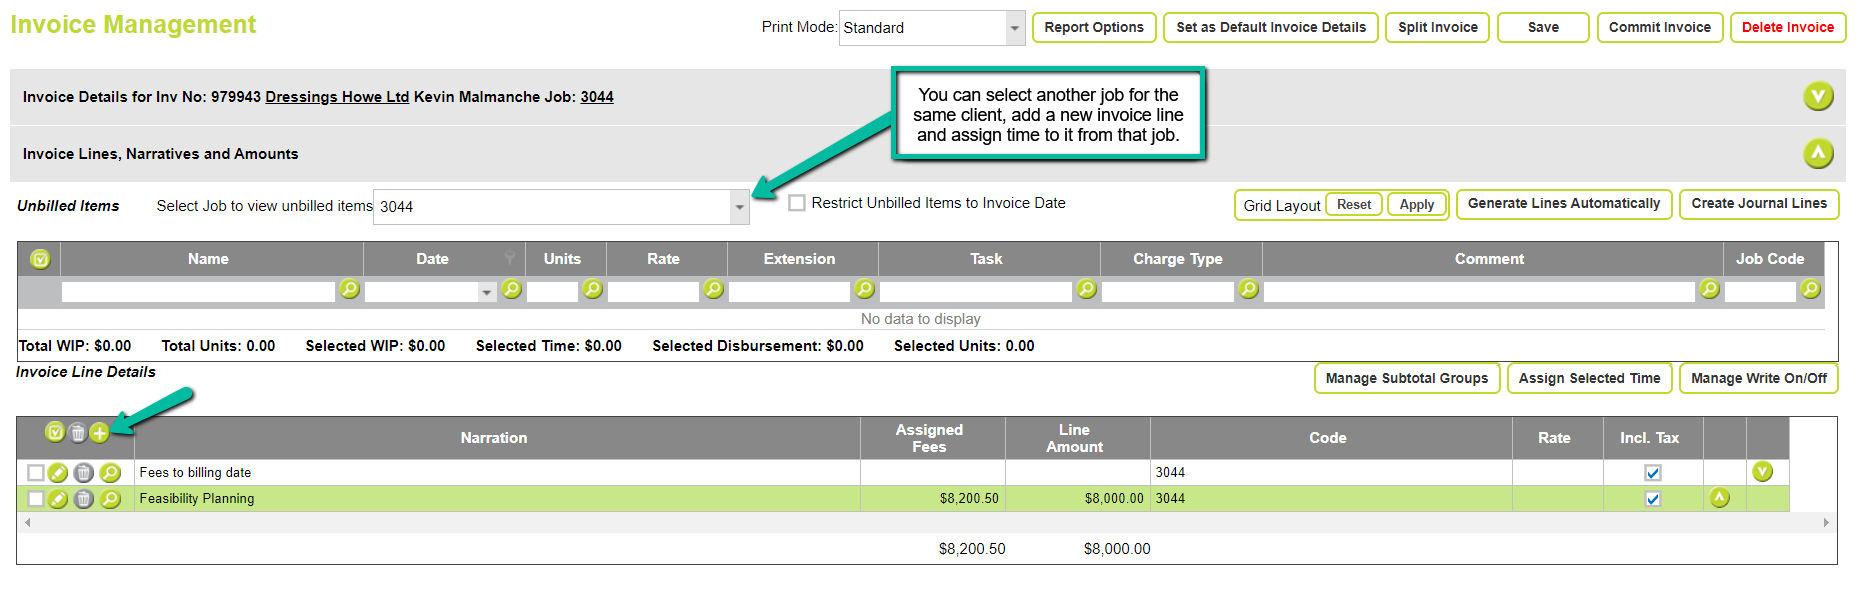1859x591 pixels.
Task: Open Manage Subtotal Groups
Action: (1407, 378)
